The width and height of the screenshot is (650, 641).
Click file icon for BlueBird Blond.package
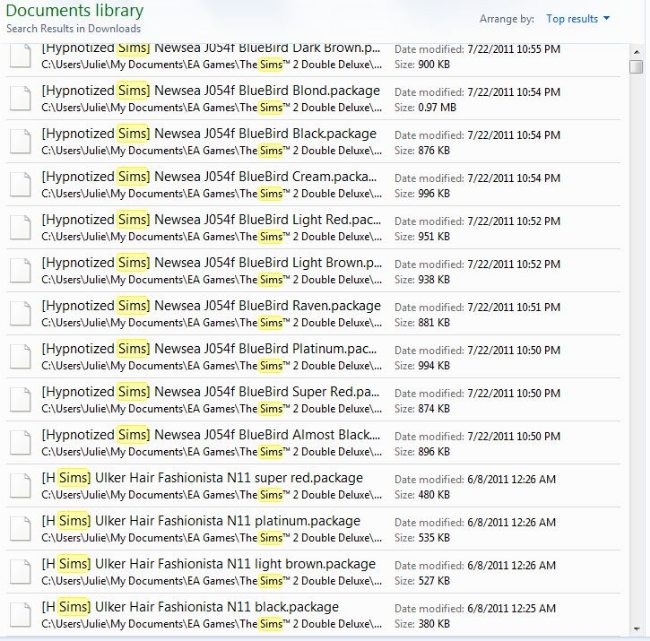[21, 98]
